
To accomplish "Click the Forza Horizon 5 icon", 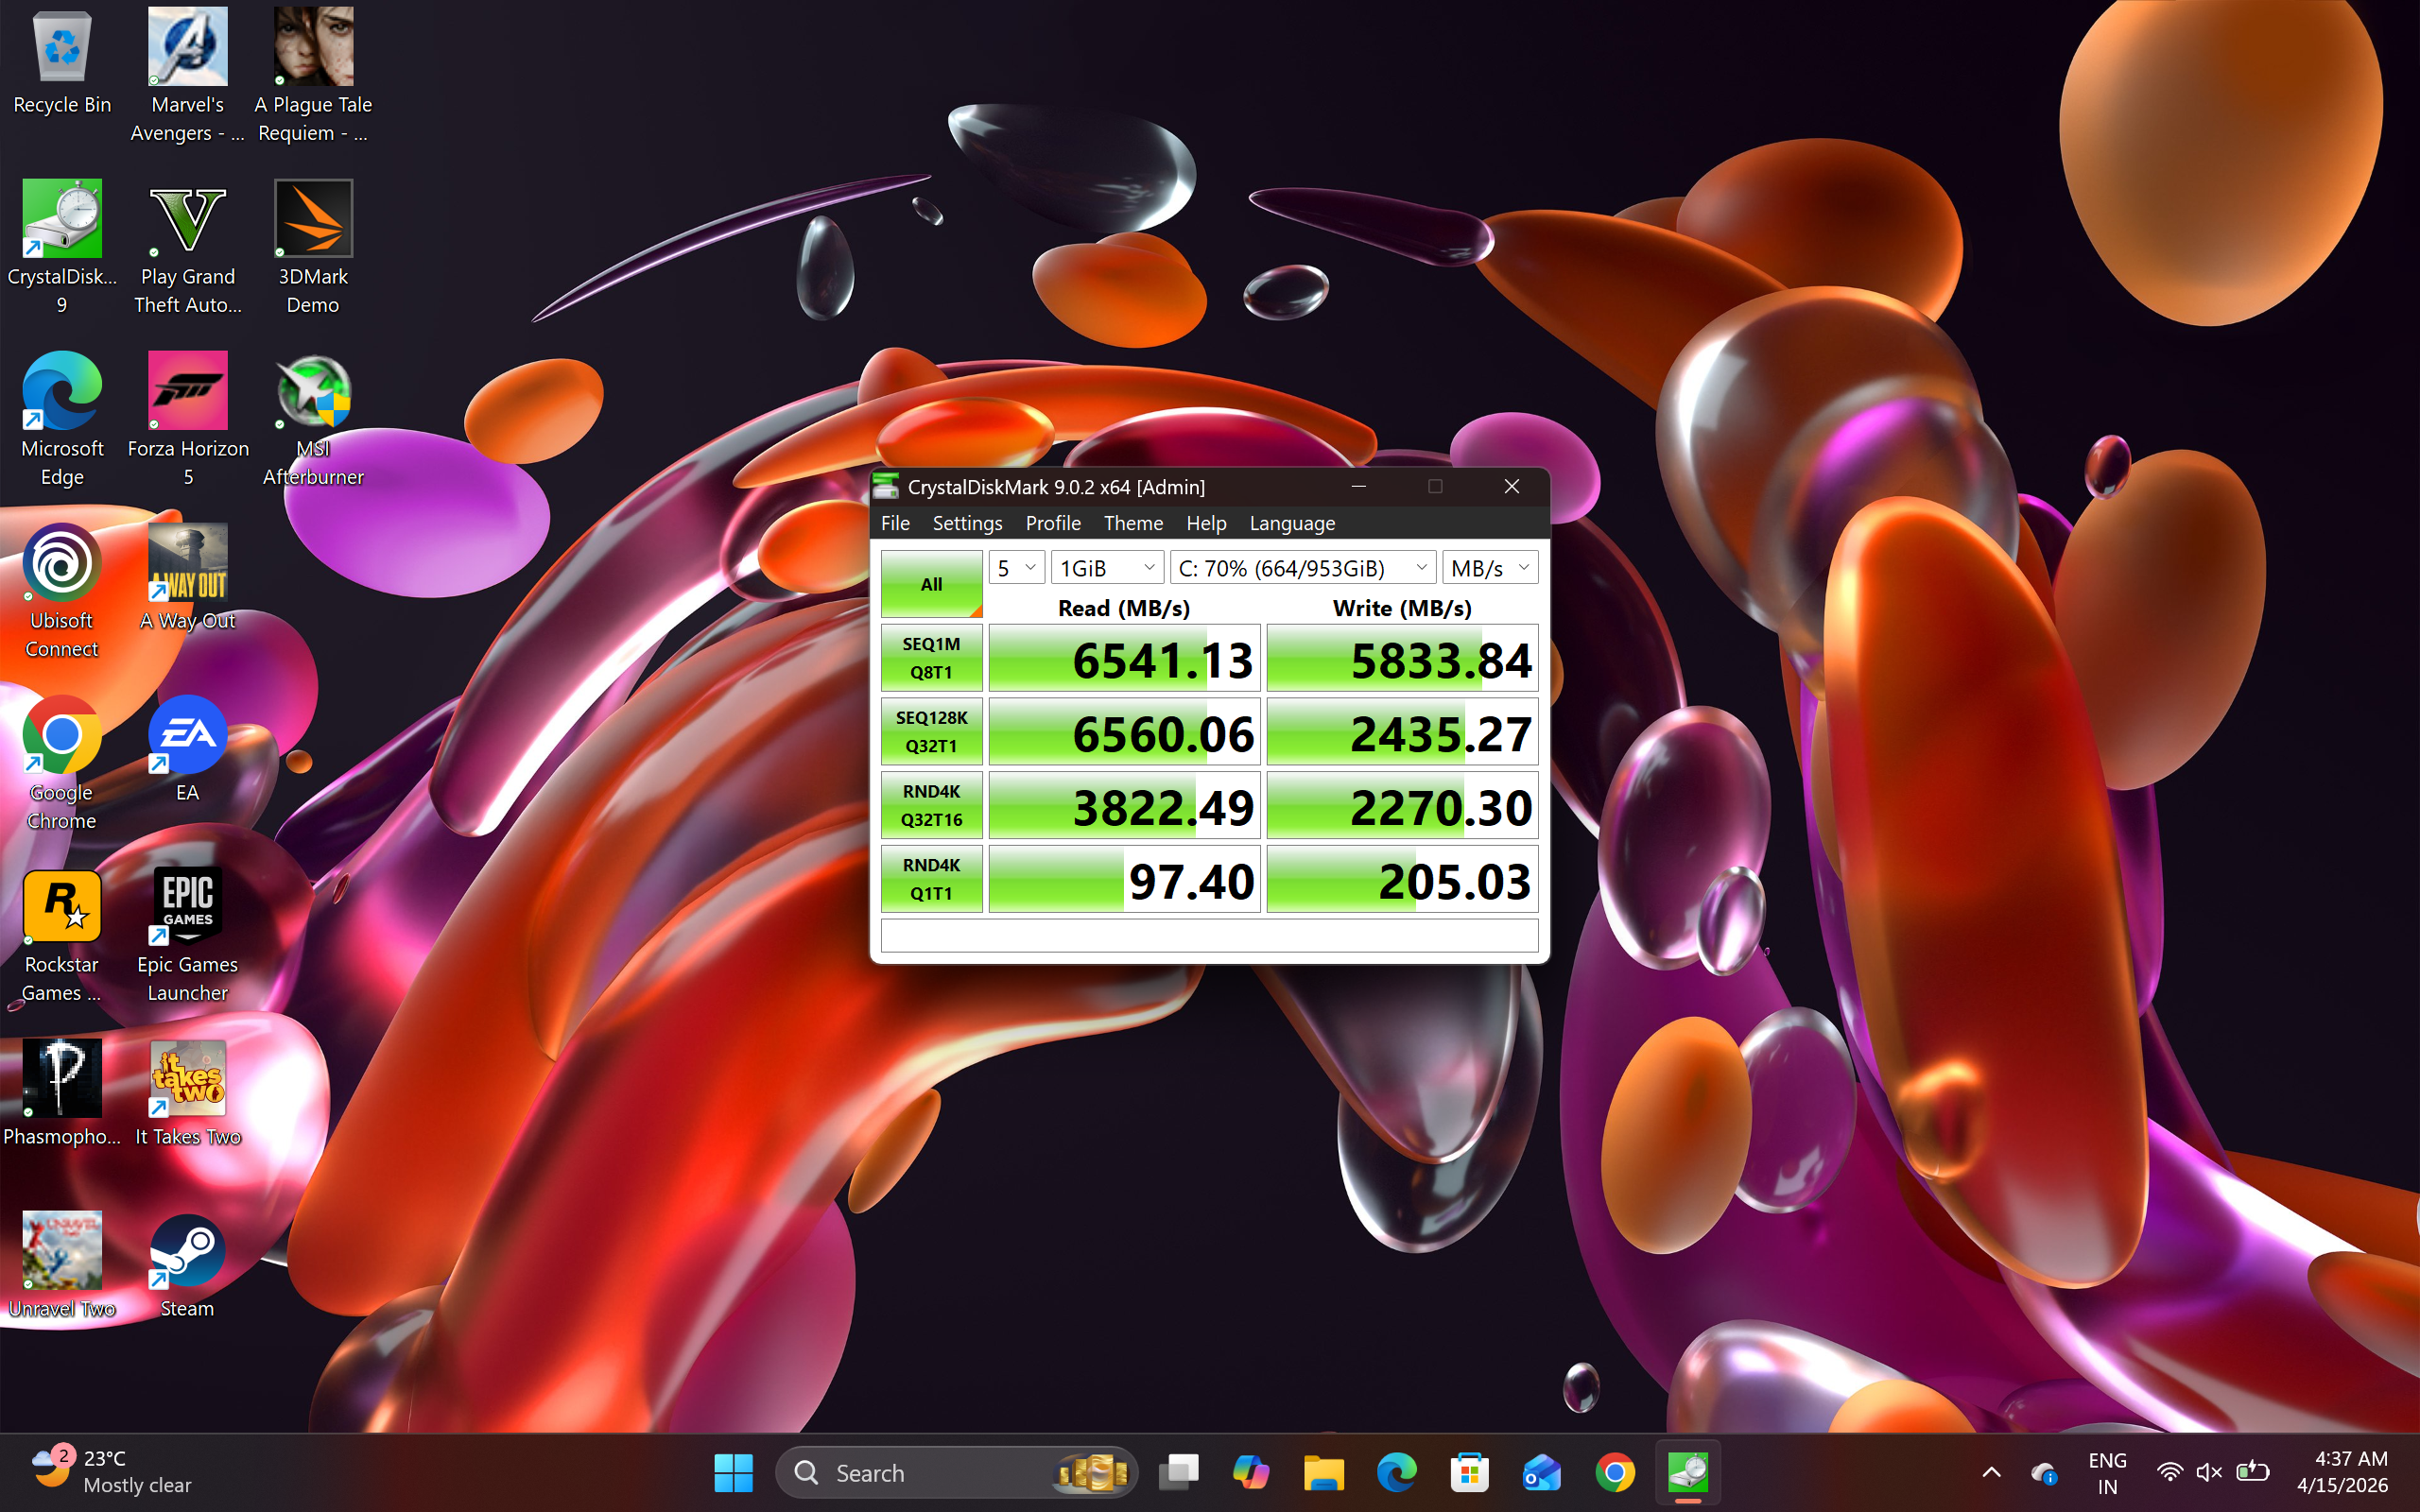I will [x=187, y=392].
